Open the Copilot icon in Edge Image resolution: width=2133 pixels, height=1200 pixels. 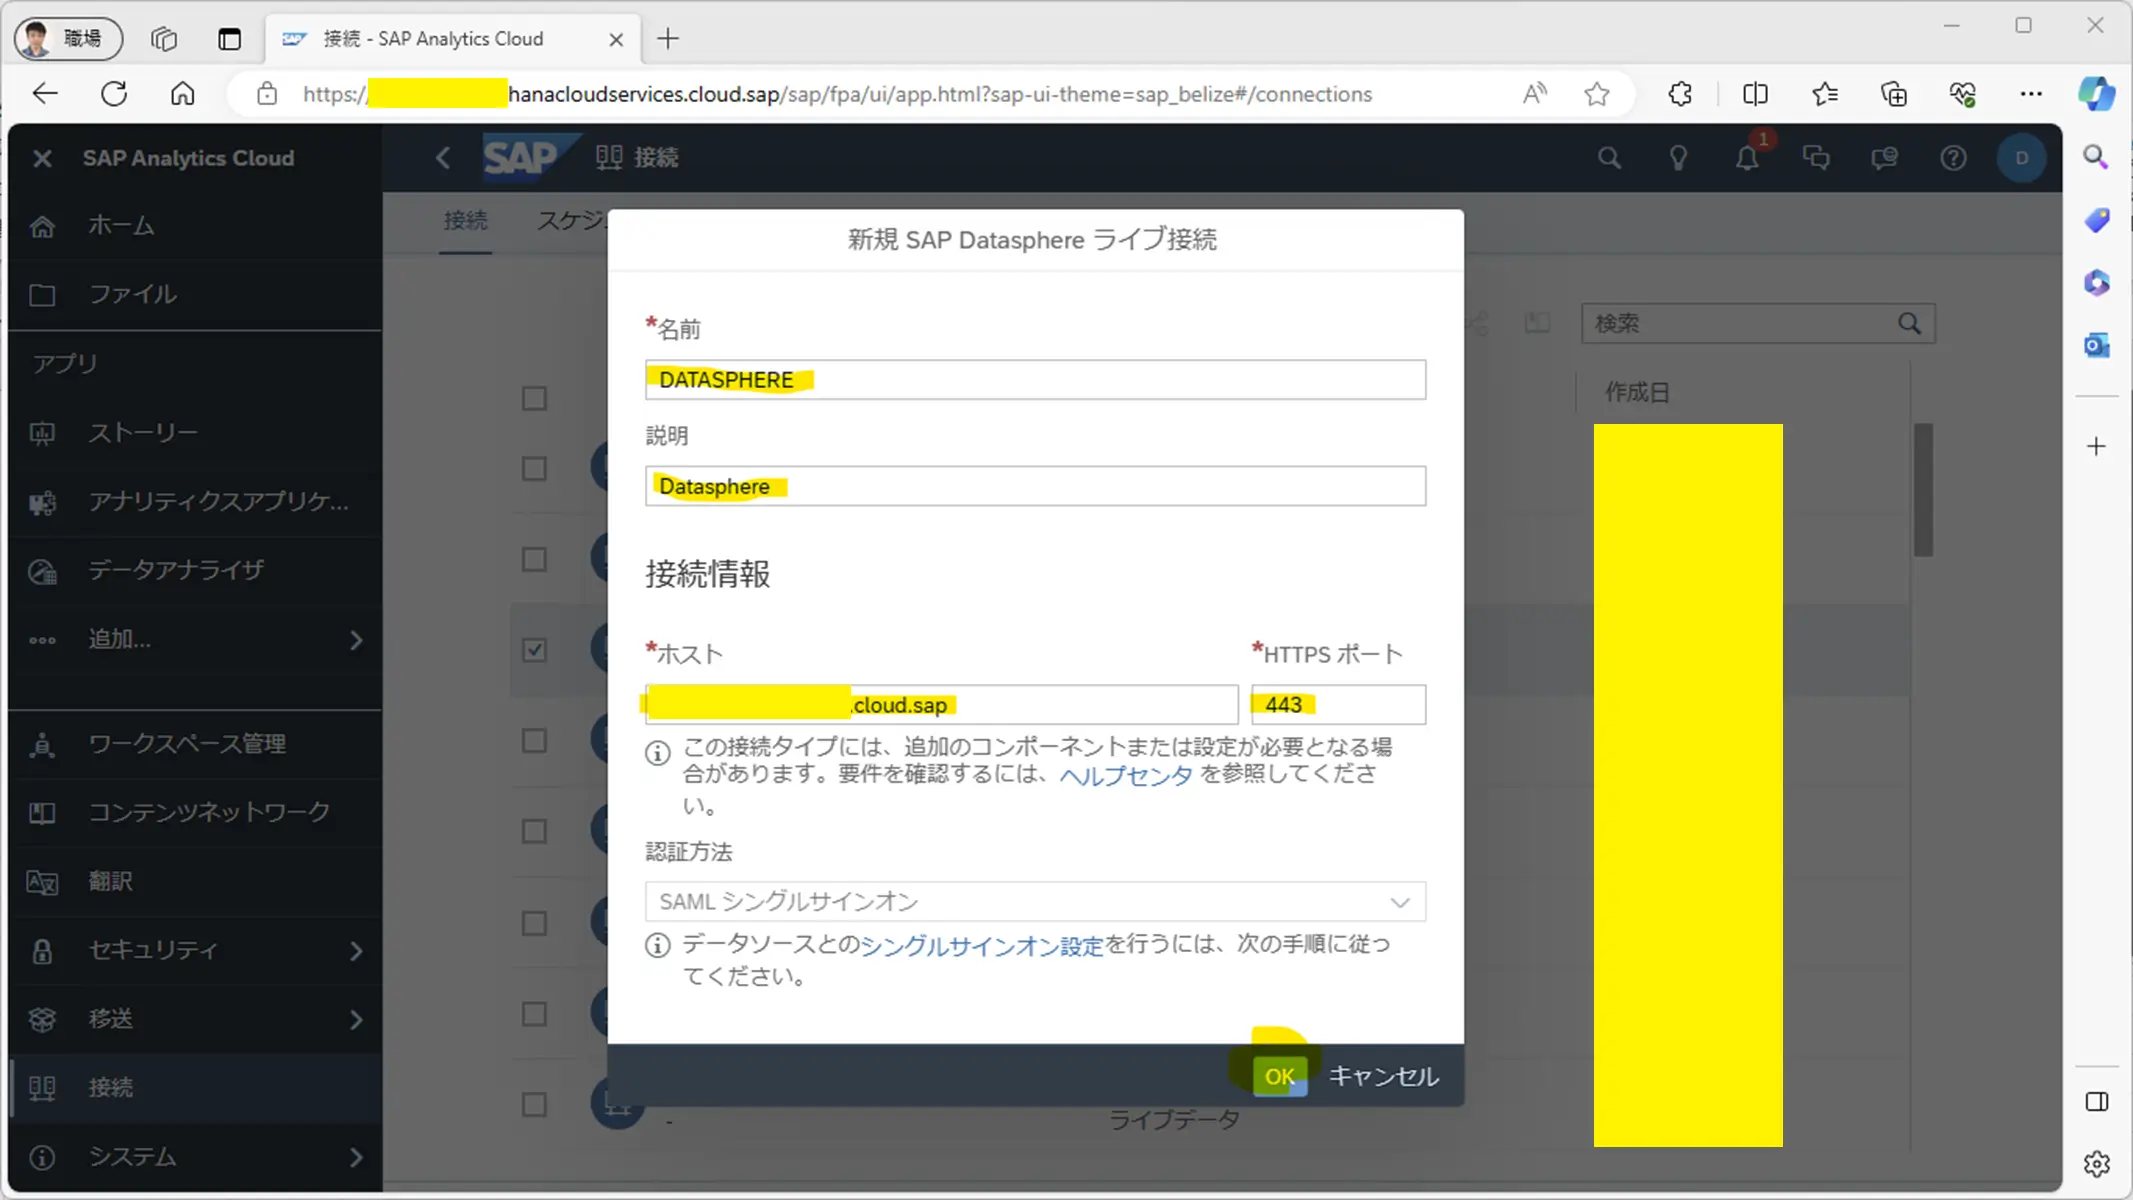(x=2096, y=94)
